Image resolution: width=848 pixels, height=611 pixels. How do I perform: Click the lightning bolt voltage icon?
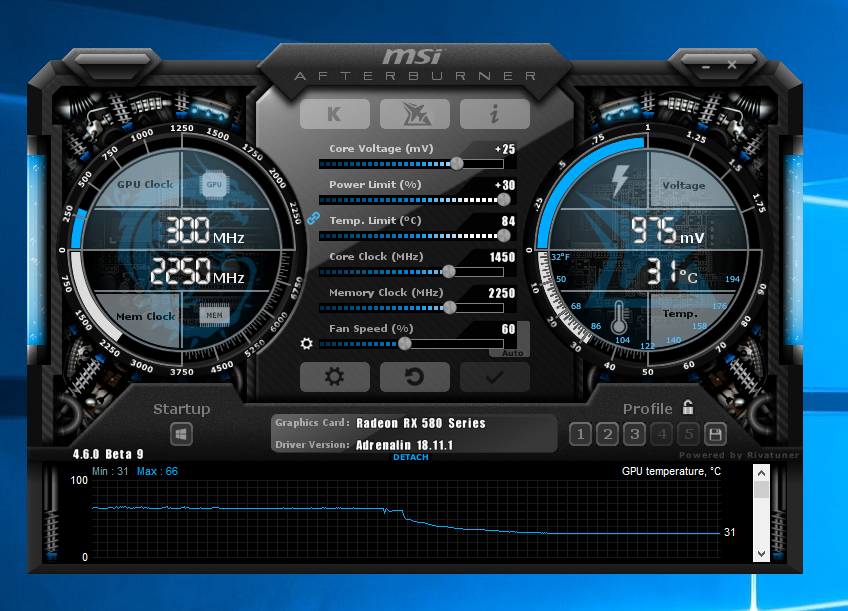[x=619, y=180]
